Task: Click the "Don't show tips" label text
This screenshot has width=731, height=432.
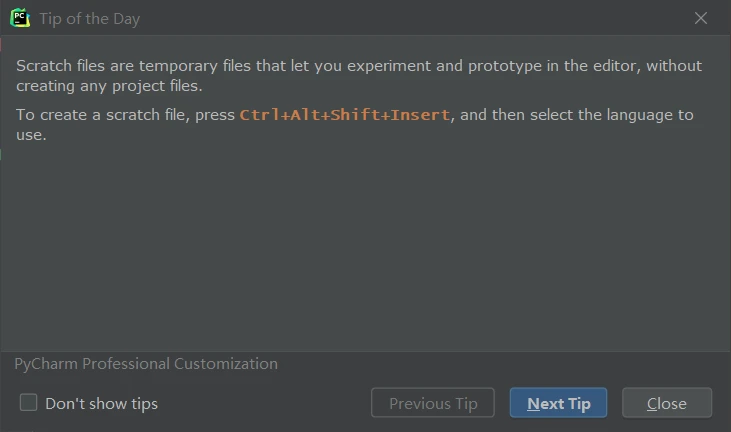Action: click(x=101, y=404)
